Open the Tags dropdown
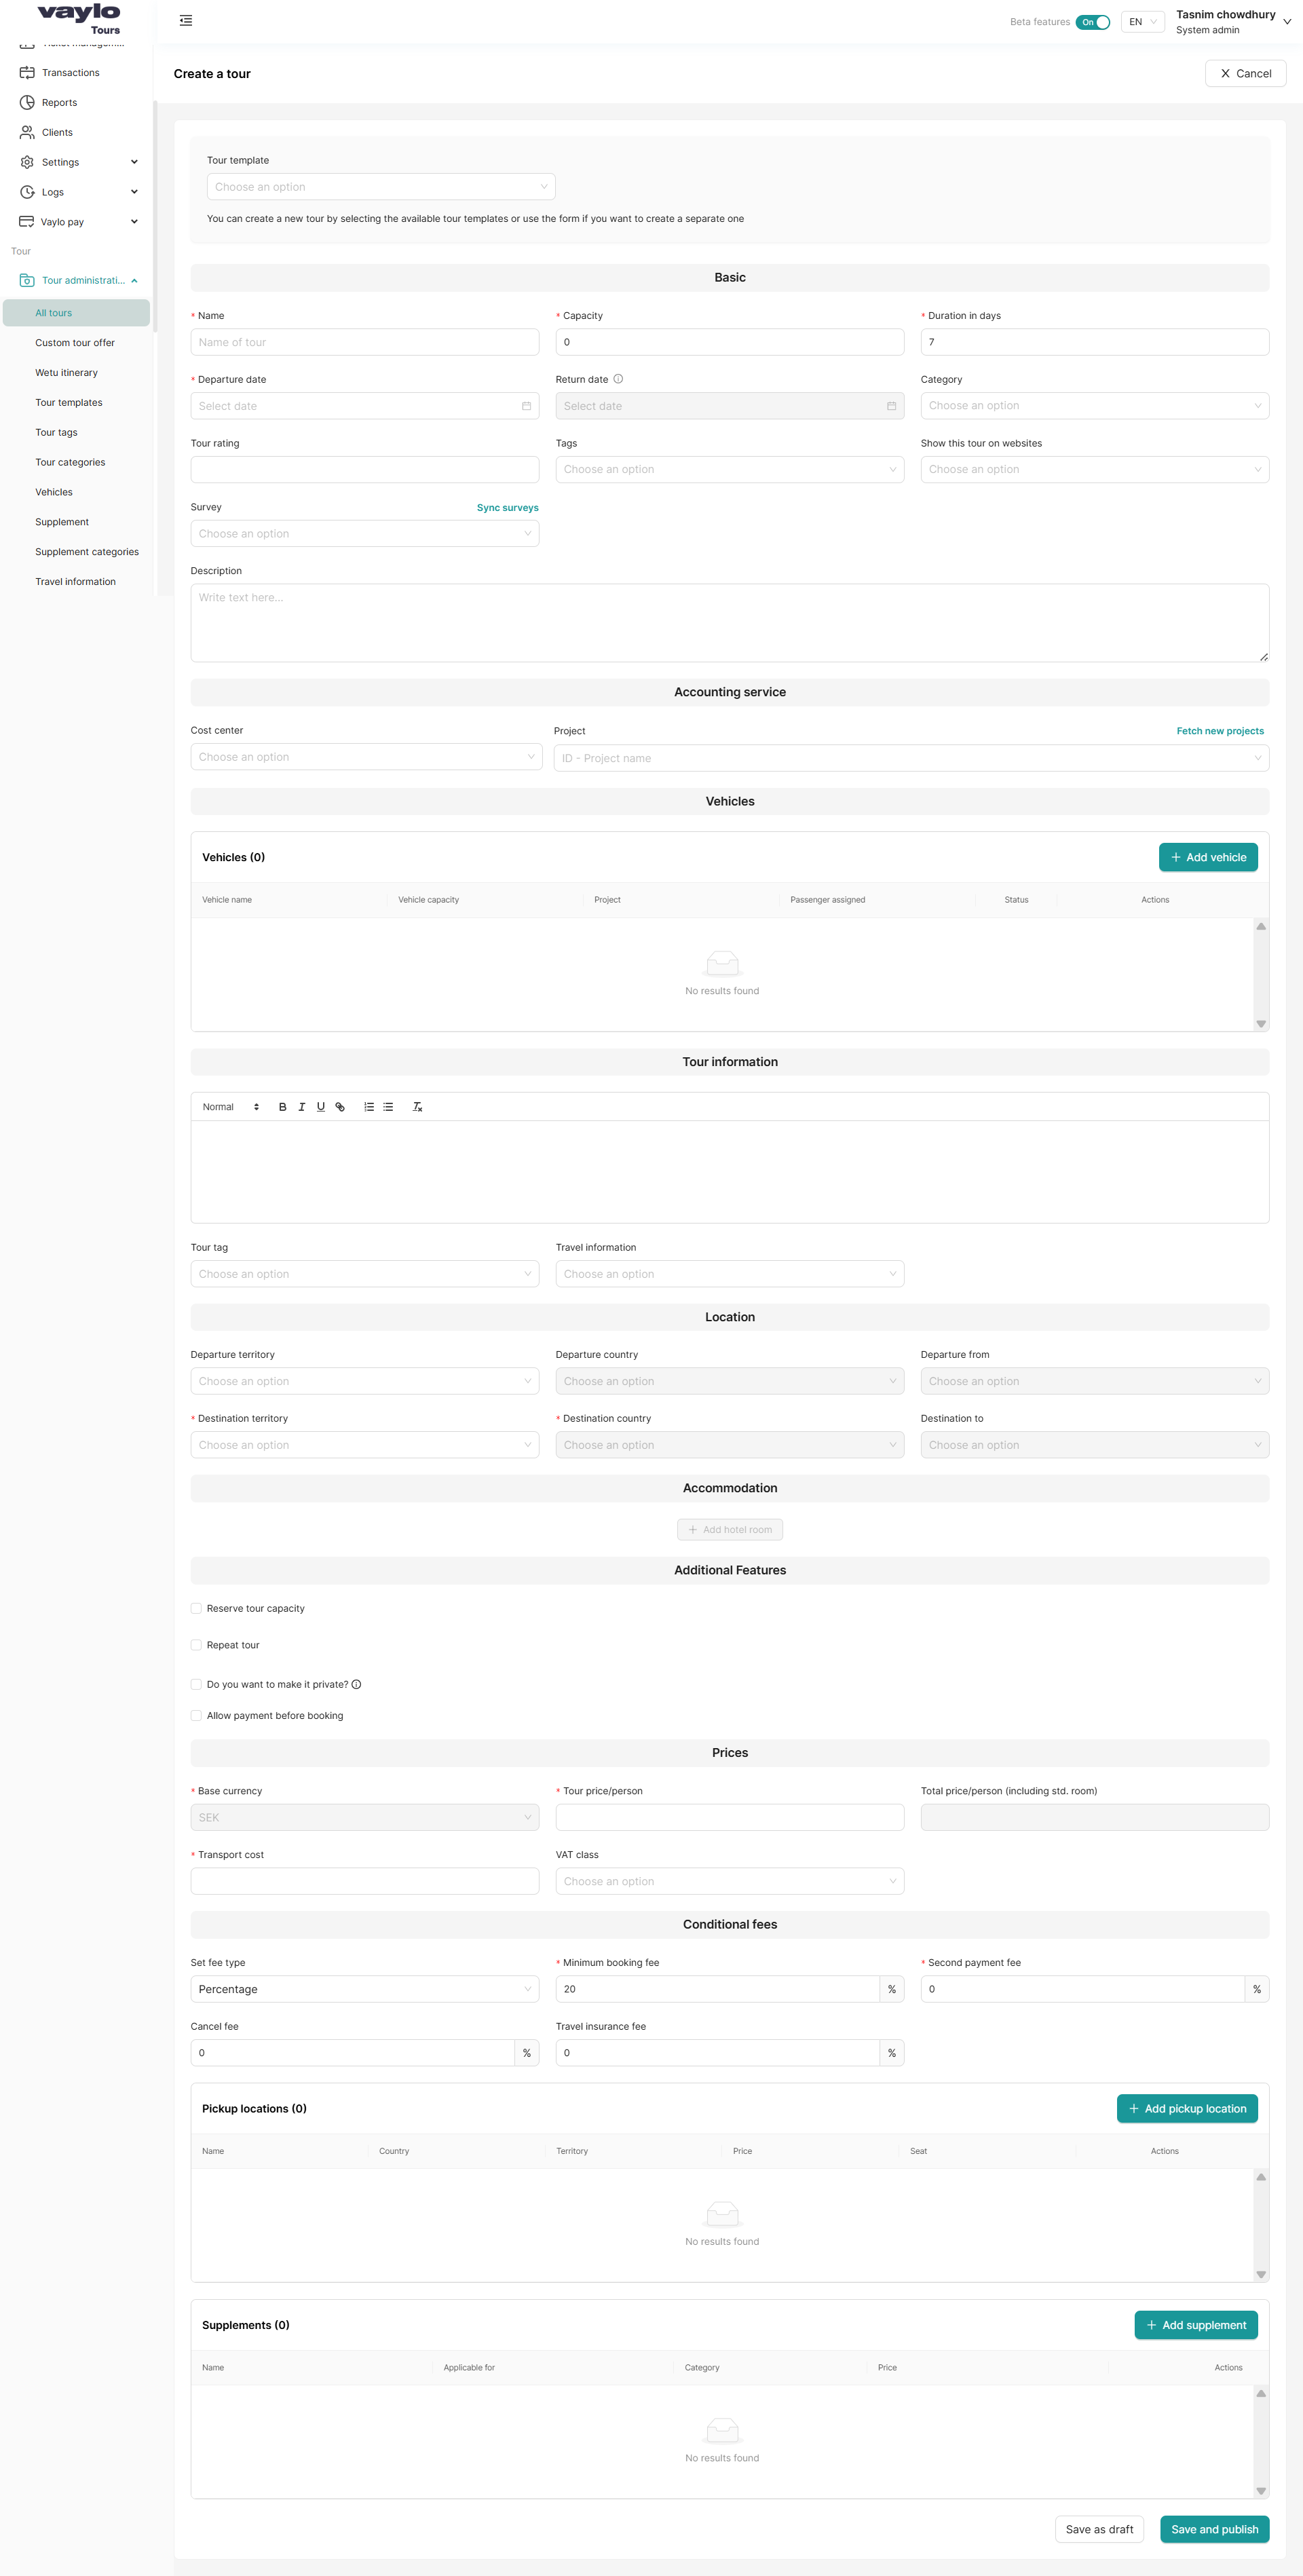This screenshot has height=2576, width=1303. click(x=729, y=469)
